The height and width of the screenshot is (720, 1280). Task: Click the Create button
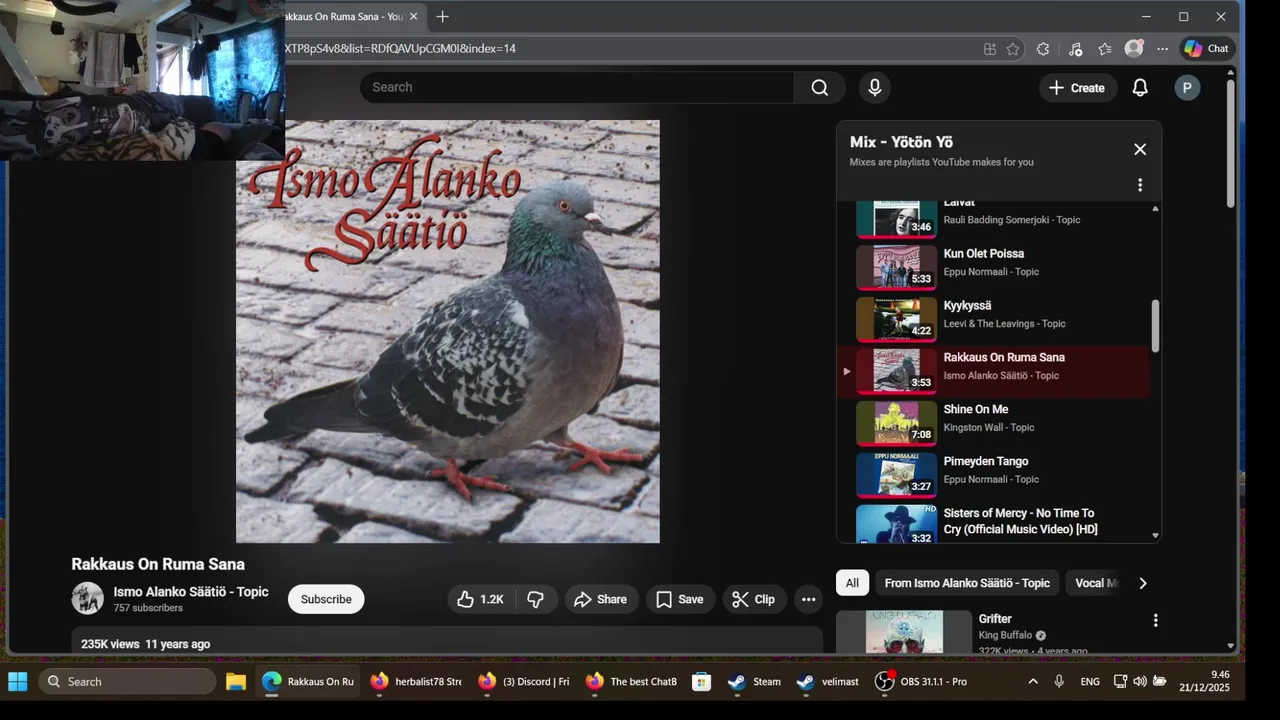(1076, 88)
